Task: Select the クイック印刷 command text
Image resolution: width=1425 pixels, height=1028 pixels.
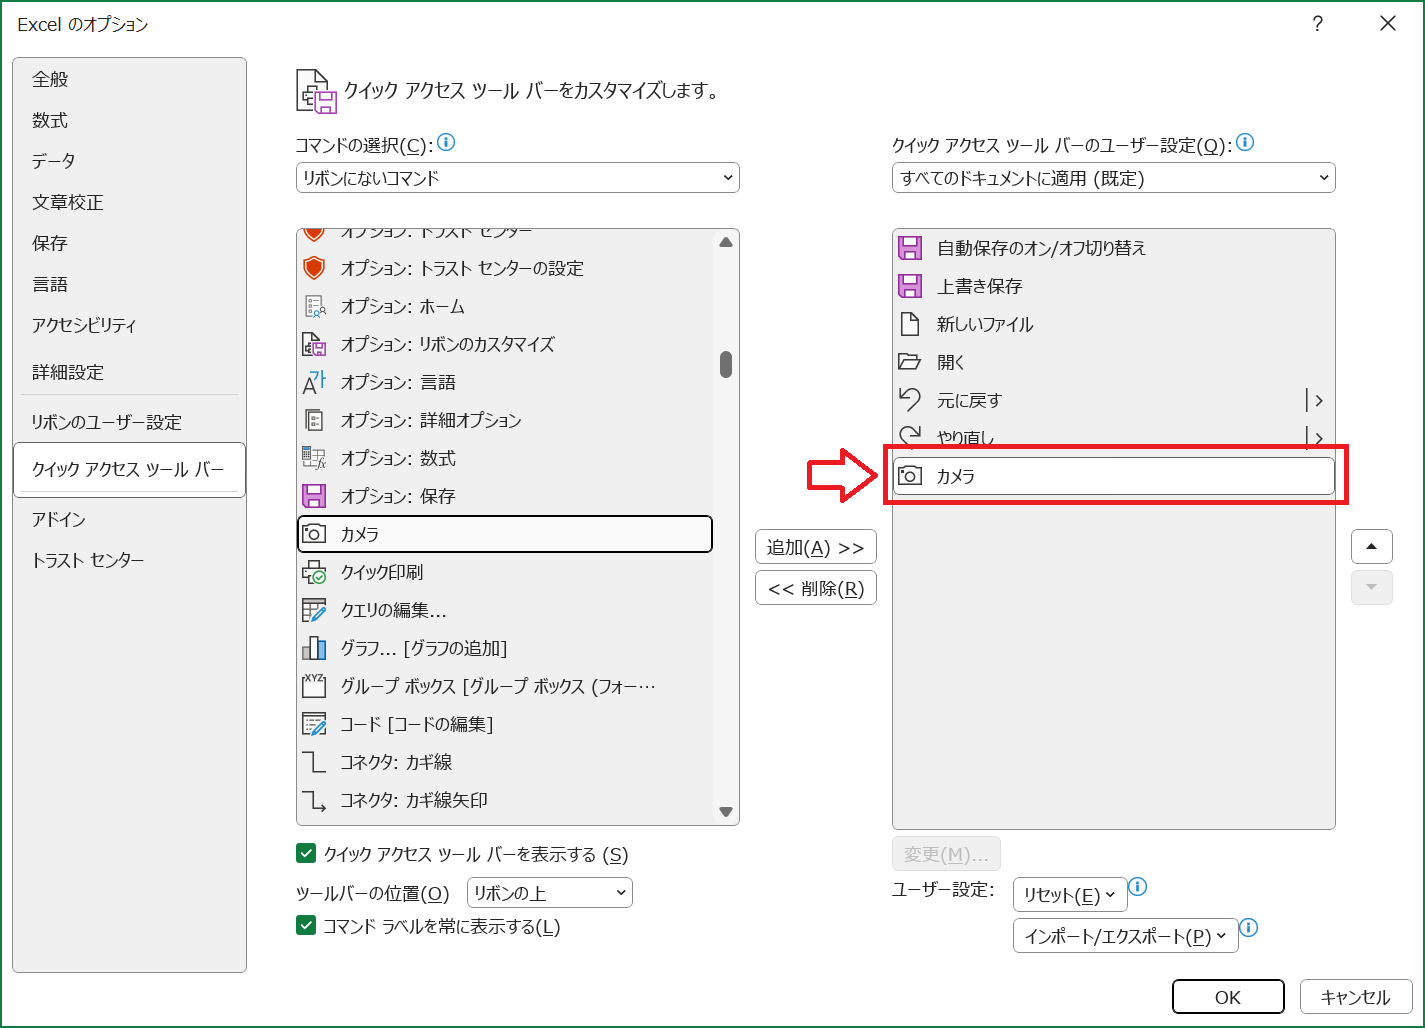Action: coord(382,572)
